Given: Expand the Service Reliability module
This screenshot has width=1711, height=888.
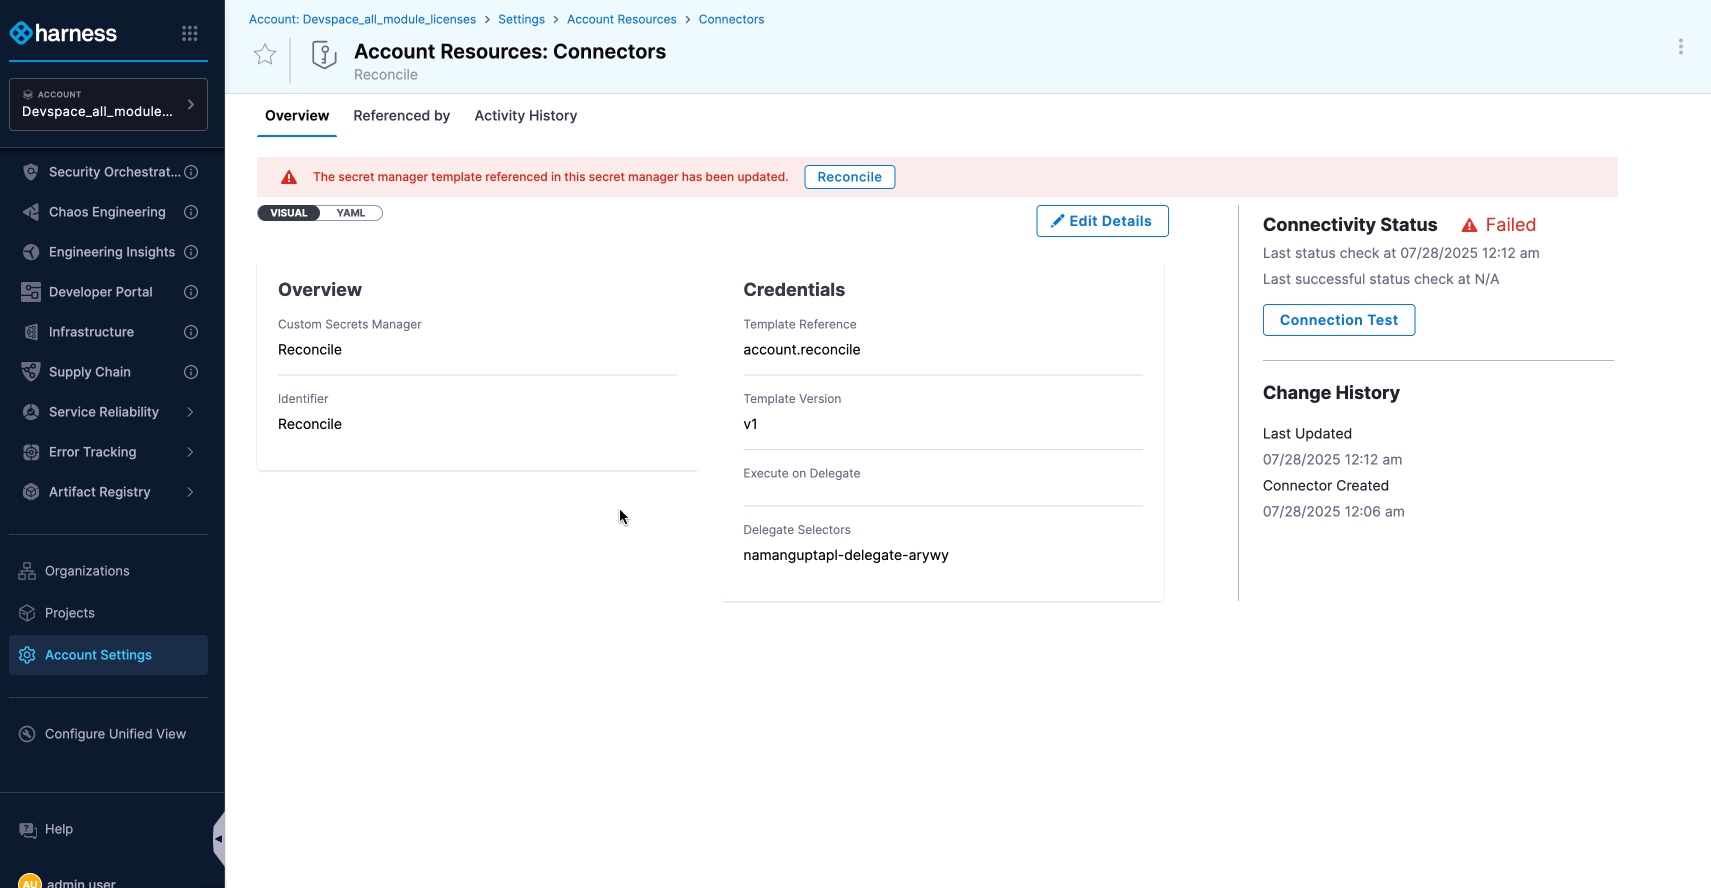Looking at the screenshot, I should [x=190, y=412].
